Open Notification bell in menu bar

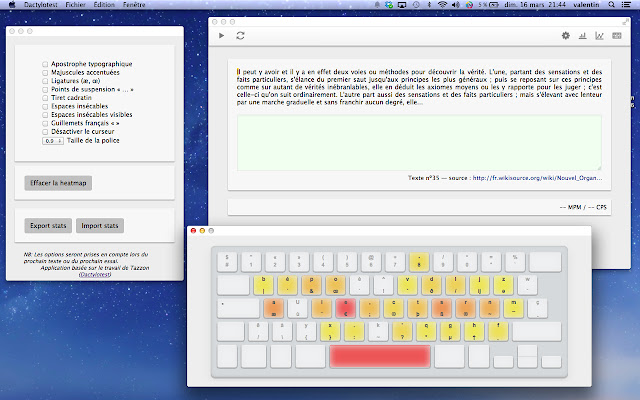click(x=377, y=4)
